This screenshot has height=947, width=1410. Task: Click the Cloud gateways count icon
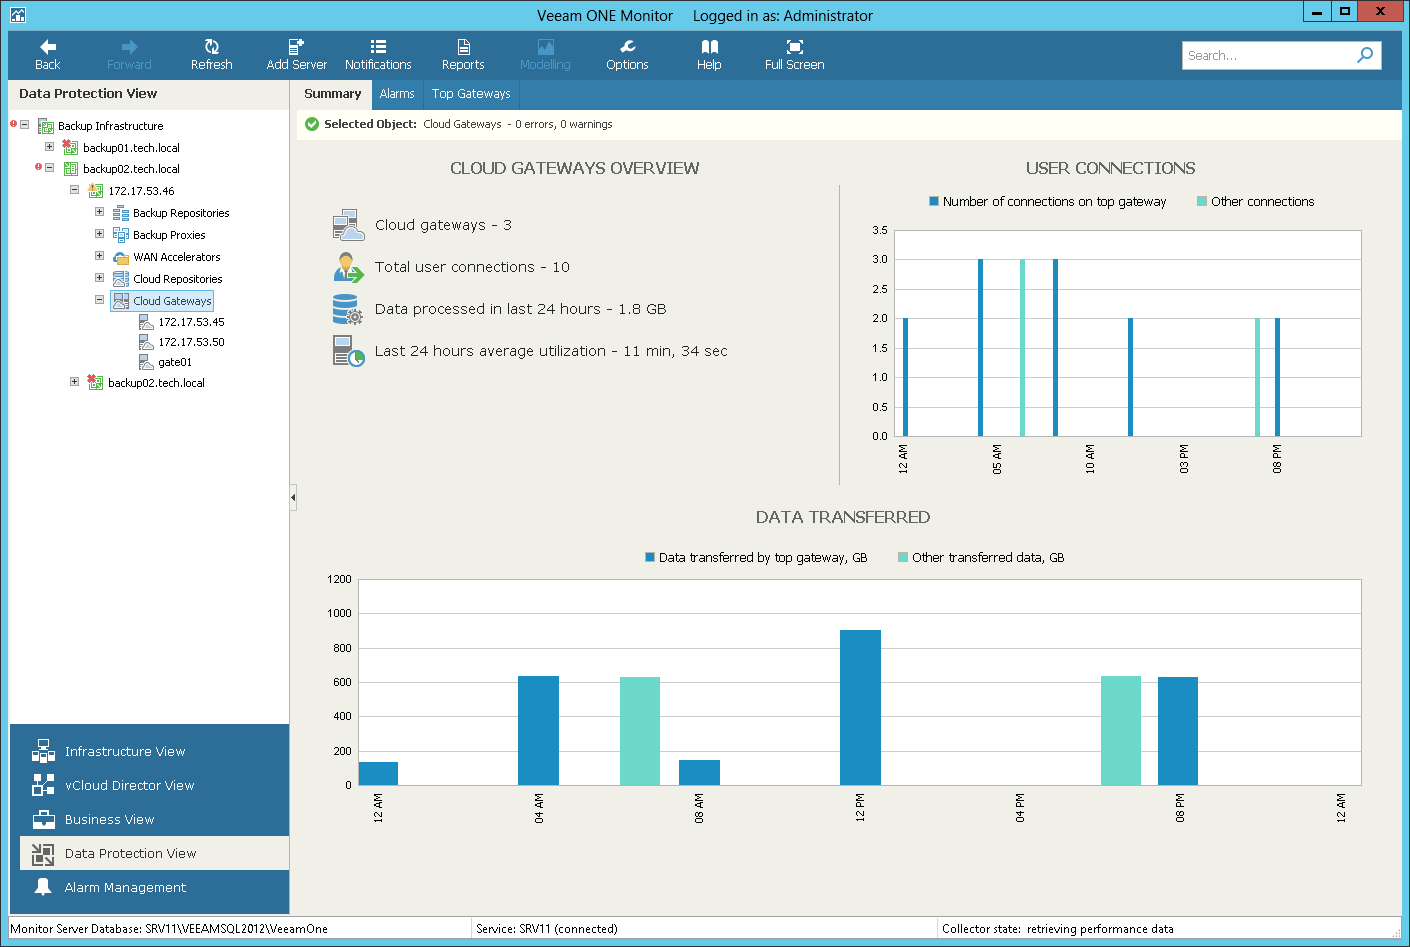coord(348,225)
